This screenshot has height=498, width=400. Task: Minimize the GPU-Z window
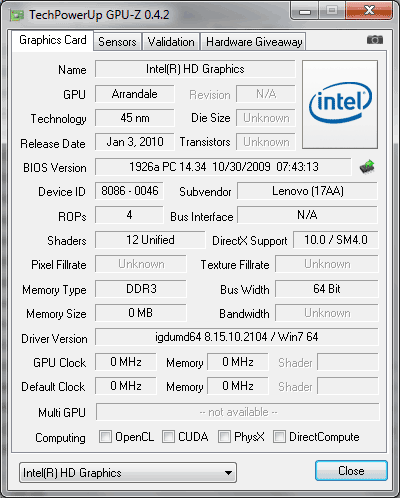point(305,11)
